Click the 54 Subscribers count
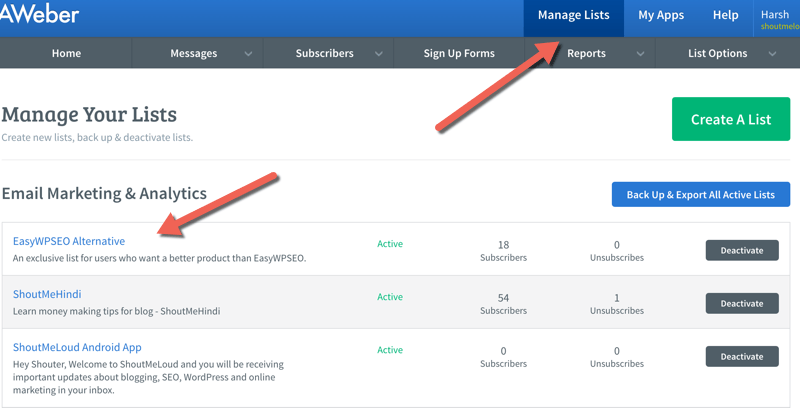The height and width of the screenshot is (408, 800). point(504,304)
